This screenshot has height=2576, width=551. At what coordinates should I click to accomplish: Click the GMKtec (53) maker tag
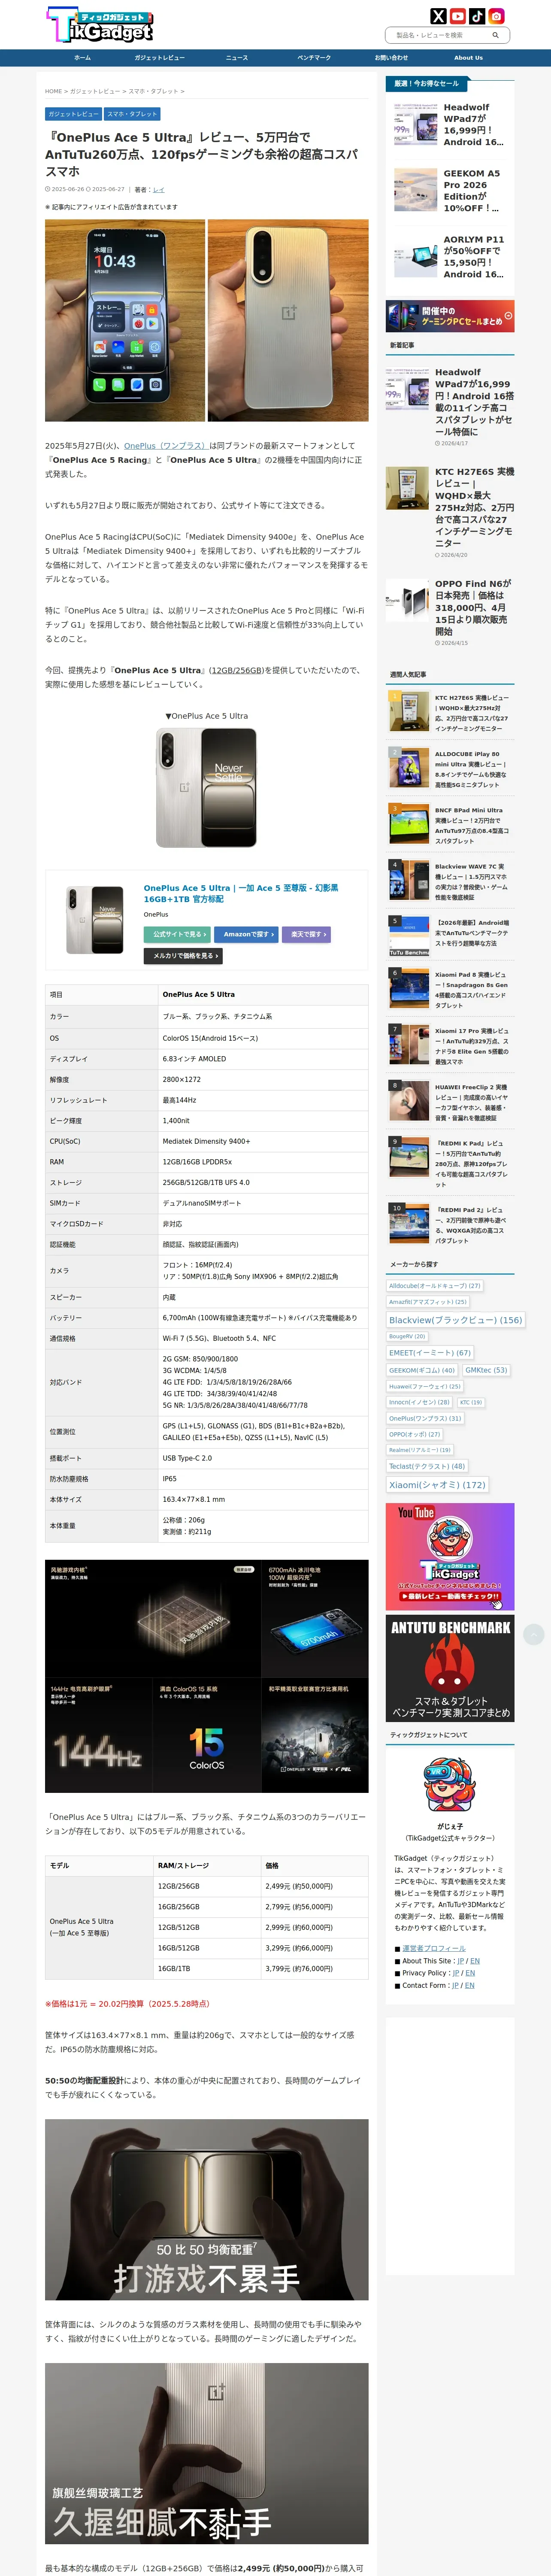[486, 1370]
